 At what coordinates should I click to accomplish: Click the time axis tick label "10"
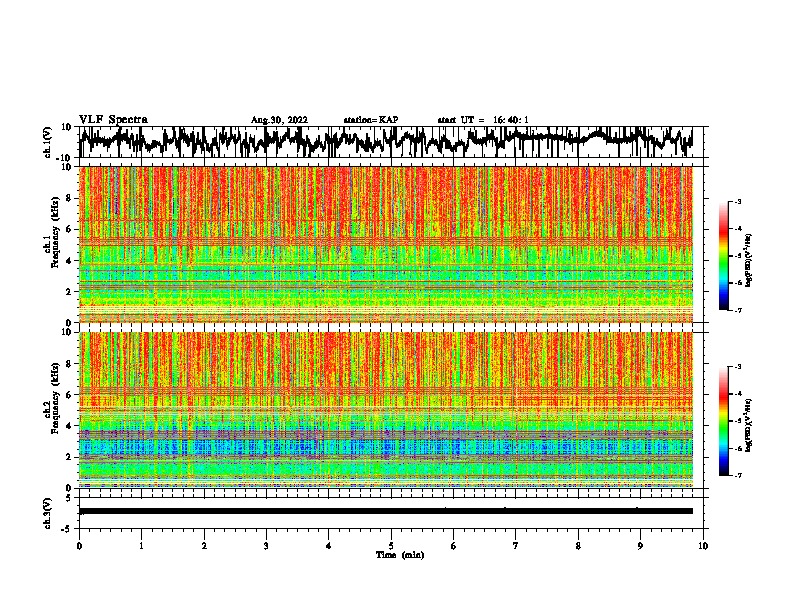coord(703,546)
